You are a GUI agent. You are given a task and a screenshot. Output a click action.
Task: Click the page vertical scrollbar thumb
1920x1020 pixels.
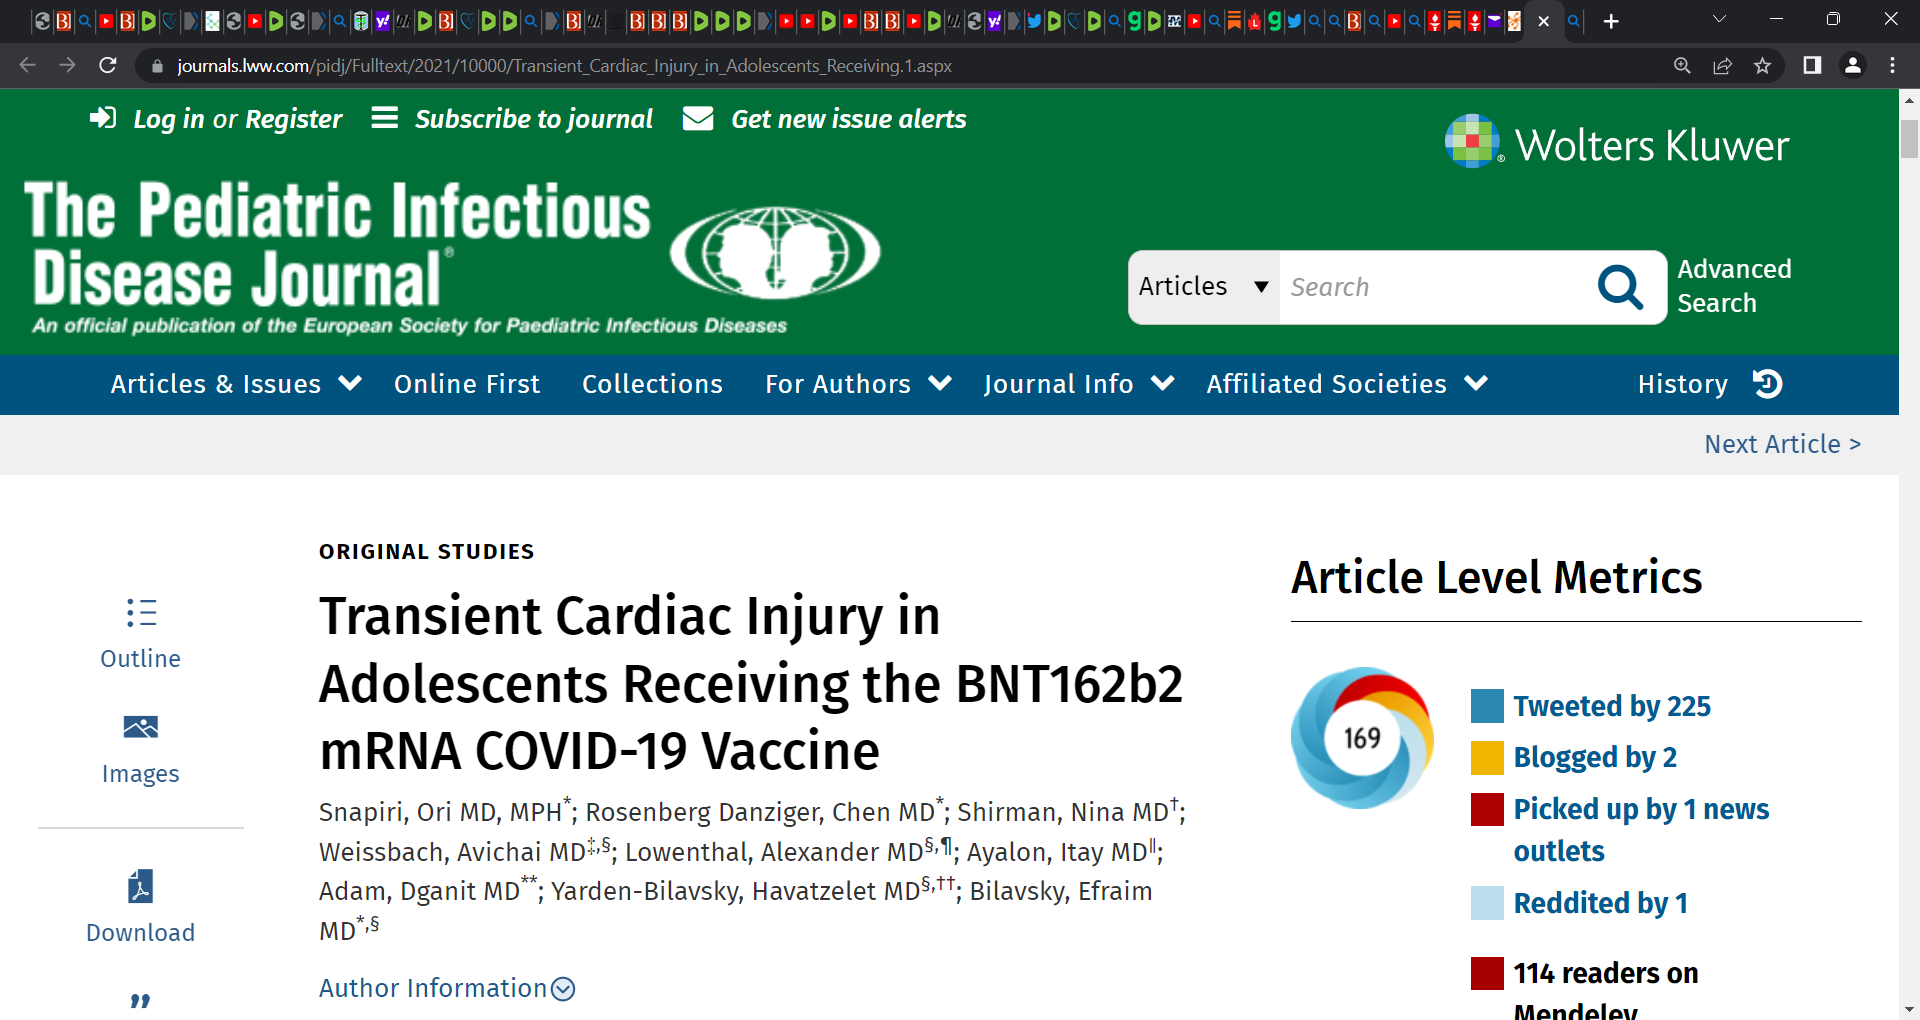click(x=1909, y=138)
